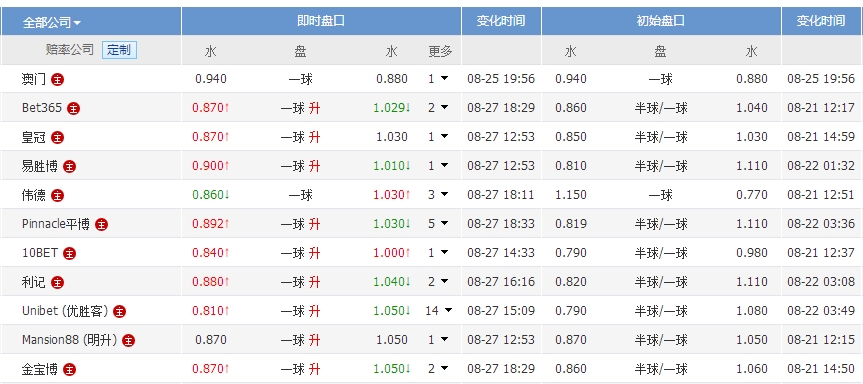Viewport: 863px width, 384px height.
Task: Open the 全部公司 company filter dropdown
Action: coord(52,23)
